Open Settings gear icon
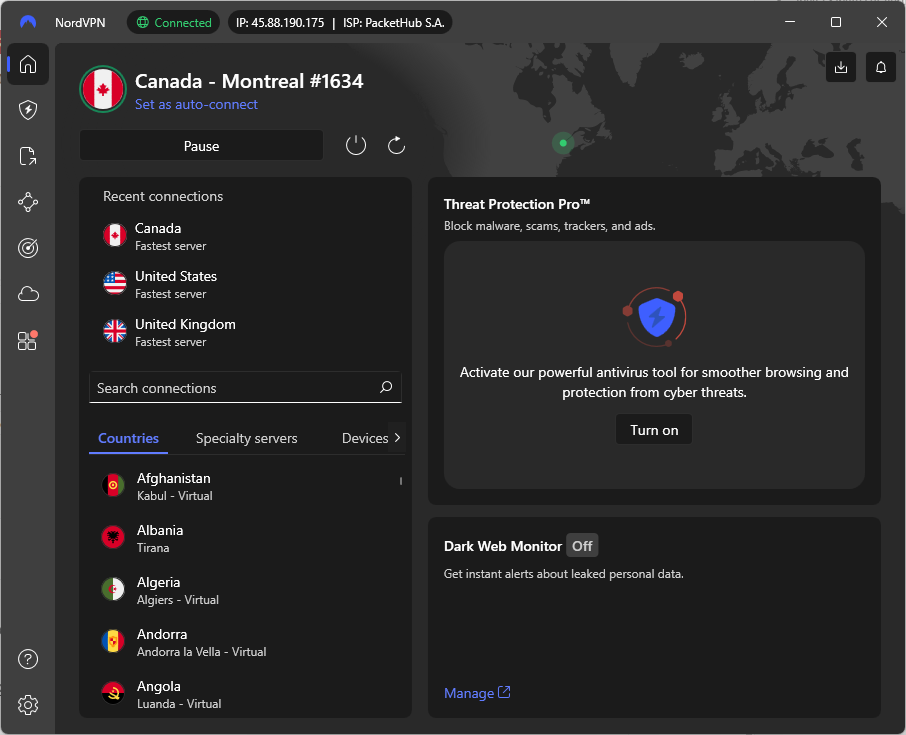This screenshot has width=906, height=735. (x=28, y=705)
